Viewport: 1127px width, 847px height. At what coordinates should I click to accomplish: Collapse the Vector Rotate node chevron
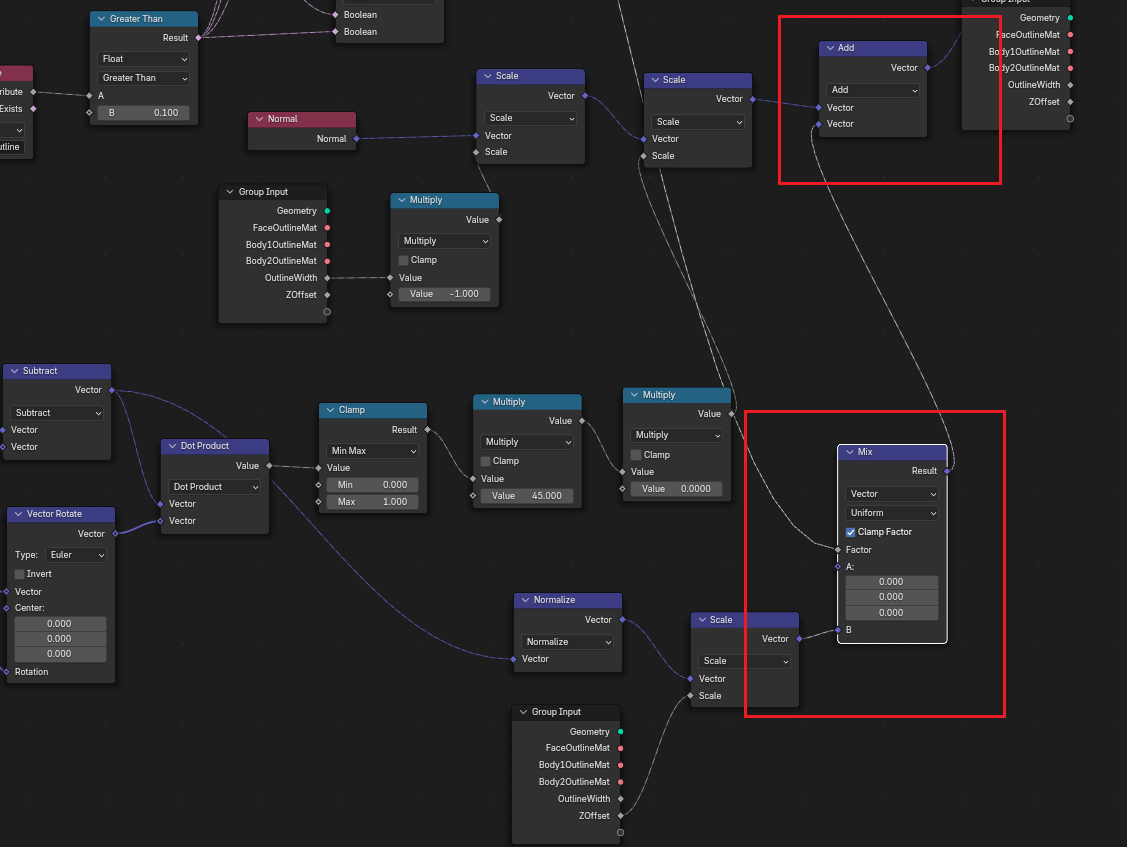[x=17, y=514]
